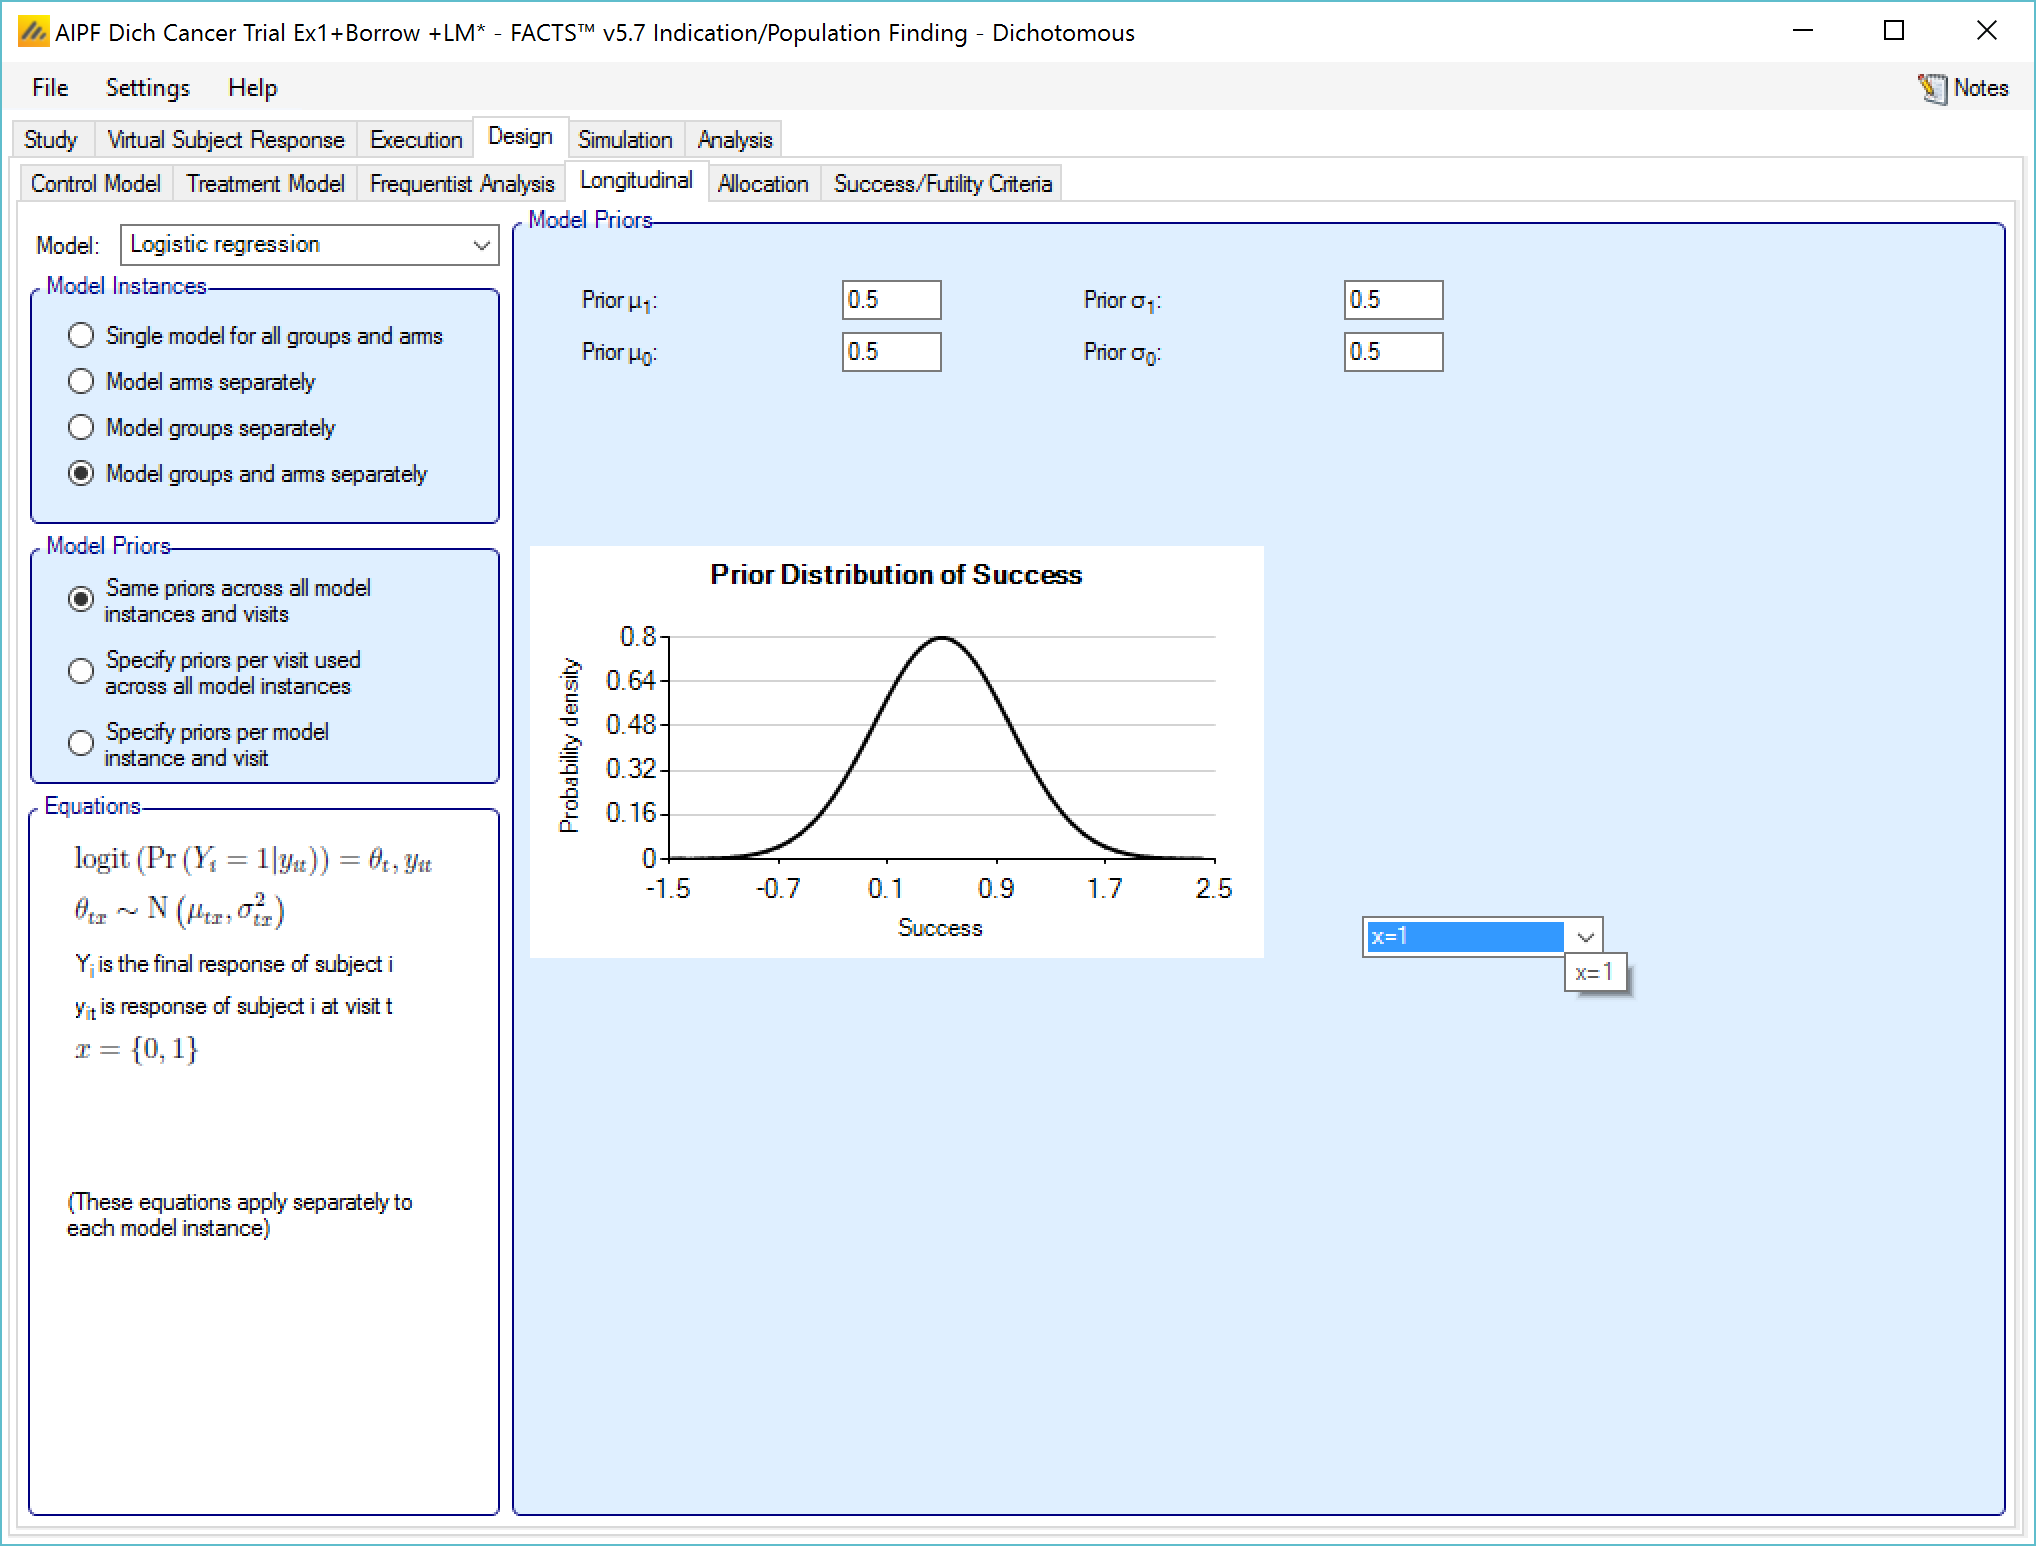Click the Prior σ0 input field
The image size is (2036, 1546).
1392,352
